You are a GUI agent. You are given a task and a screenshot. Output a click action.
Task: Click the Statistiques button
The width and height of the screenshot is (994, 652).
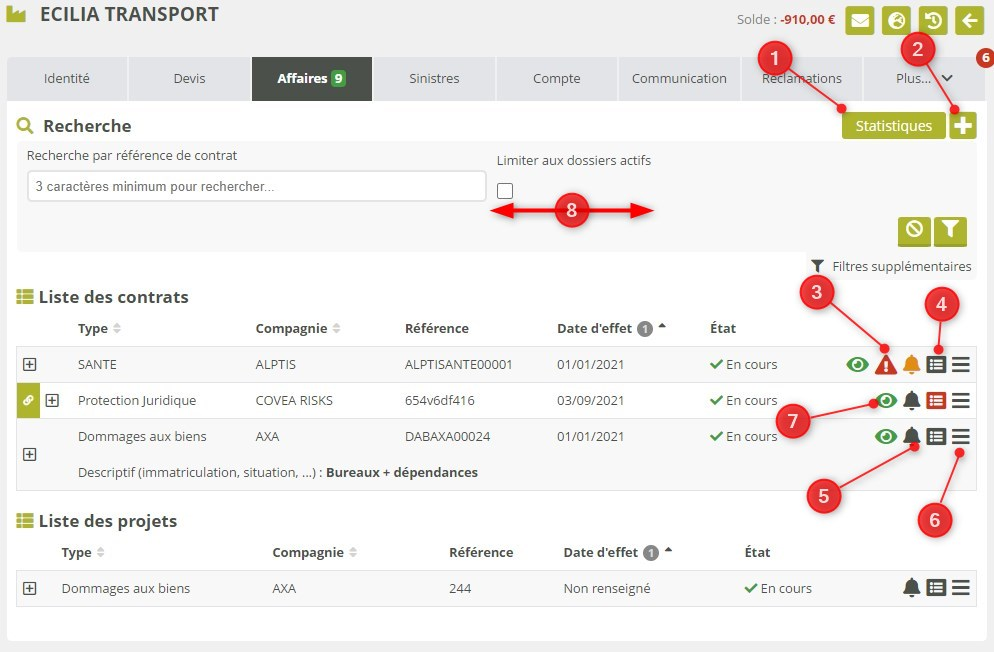(893, 126)
